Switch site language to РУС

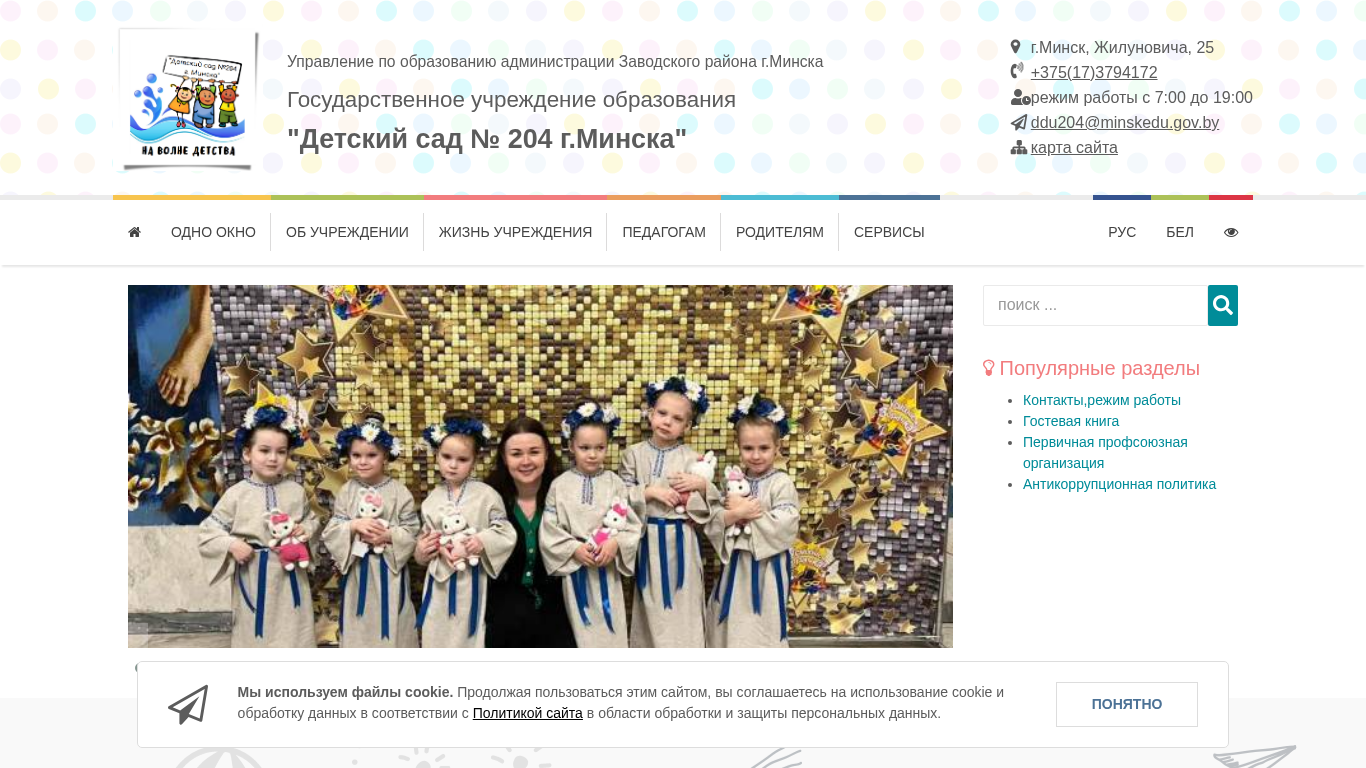[1122, 232]
